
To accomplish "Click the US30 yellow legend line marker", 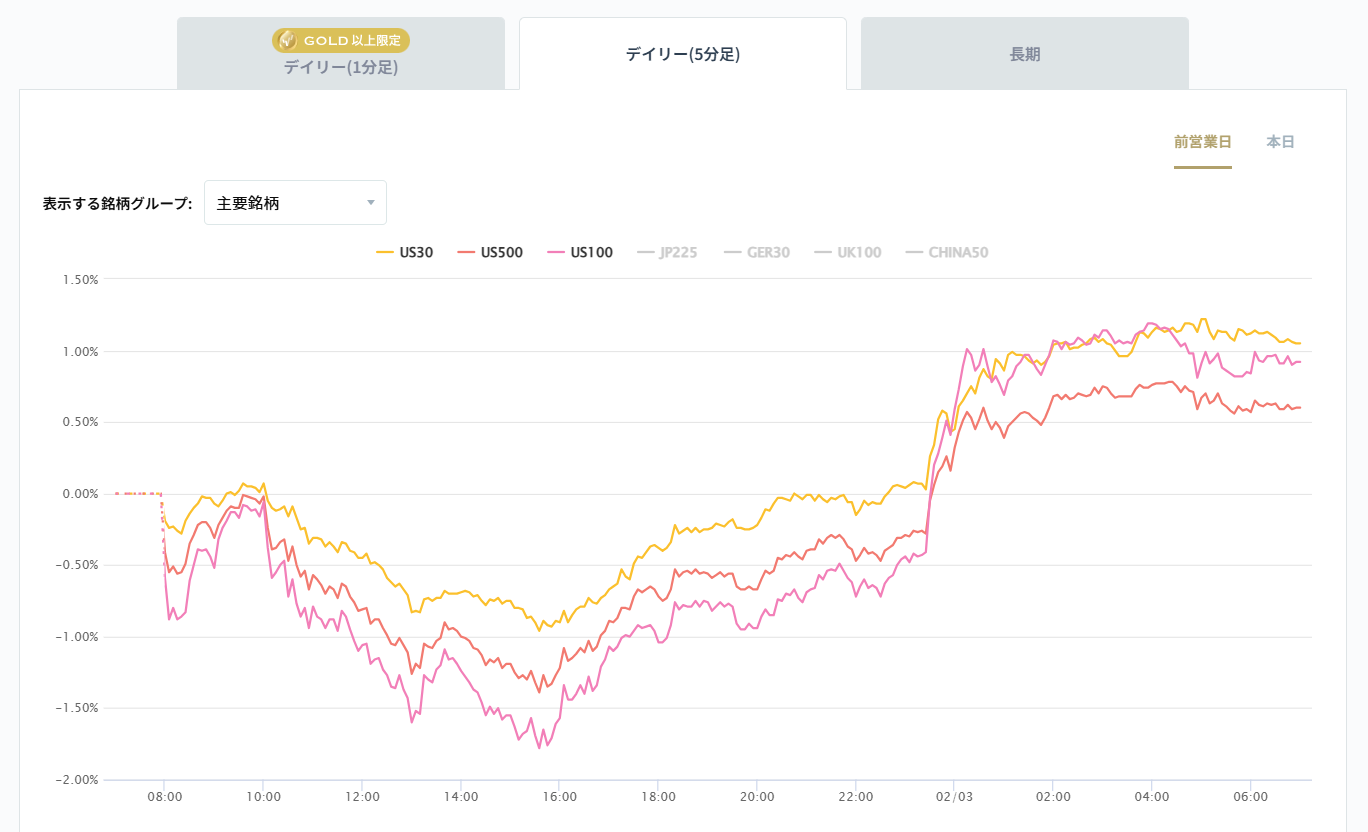I will pos(385,253).
